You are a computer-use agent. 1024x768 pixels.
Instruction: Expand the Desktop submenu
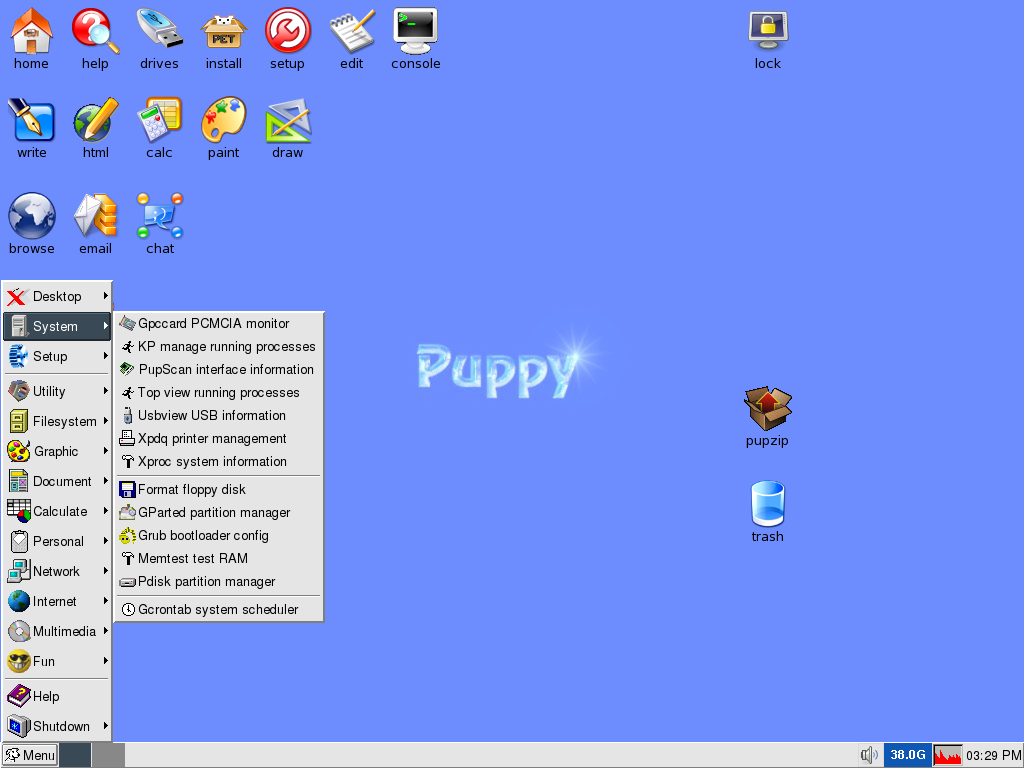(x=57, y=296)
